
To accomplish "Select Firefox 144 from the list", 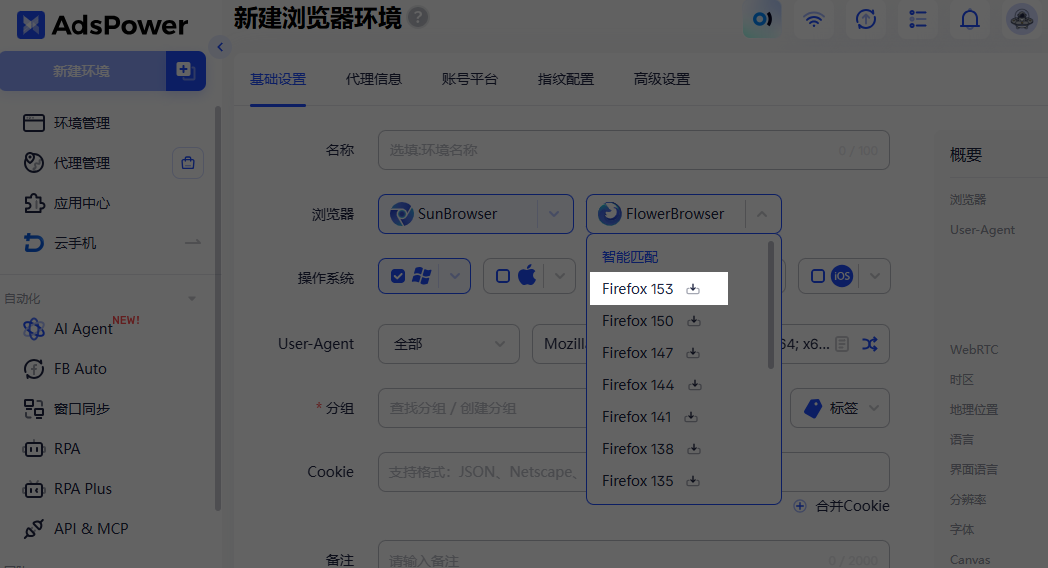I will 638,385.
